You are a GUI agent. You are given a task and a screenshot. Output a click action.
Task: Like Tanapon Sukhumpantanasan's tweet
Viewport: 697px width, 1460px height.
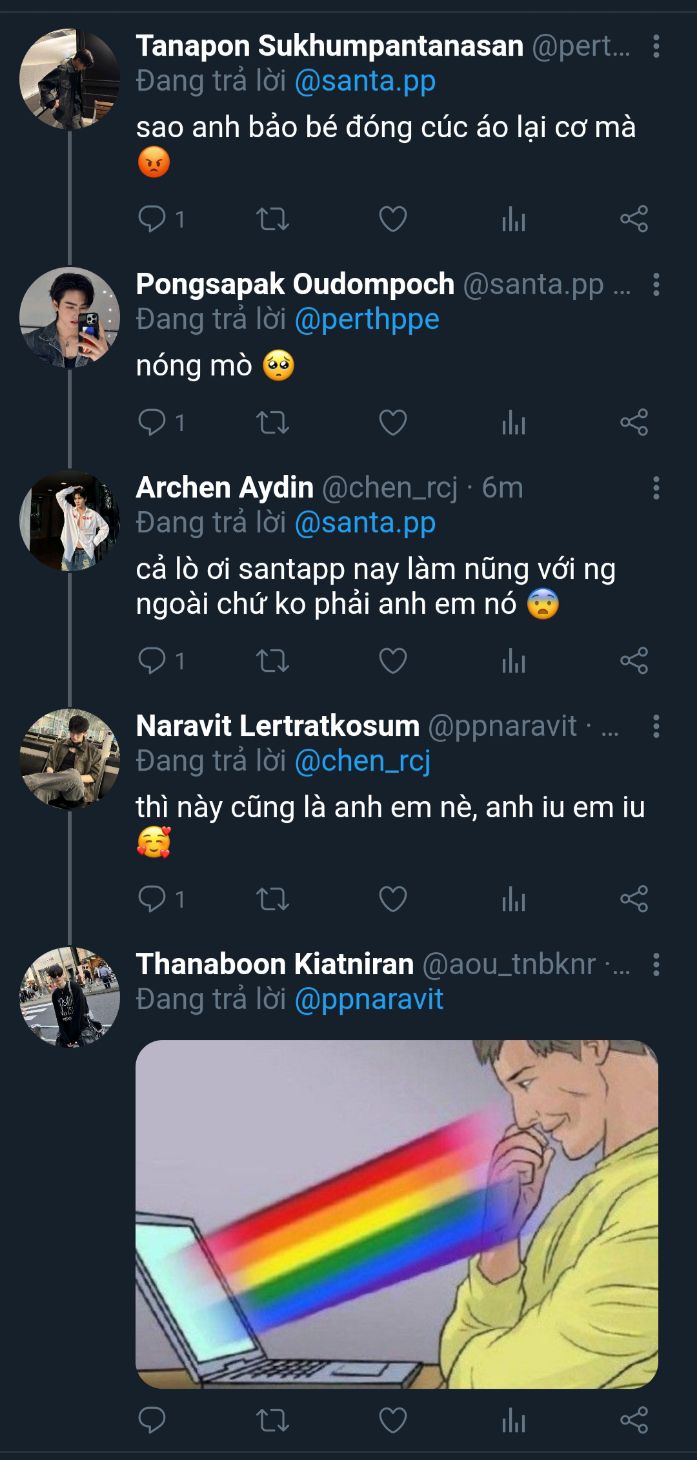click(393, 219)
